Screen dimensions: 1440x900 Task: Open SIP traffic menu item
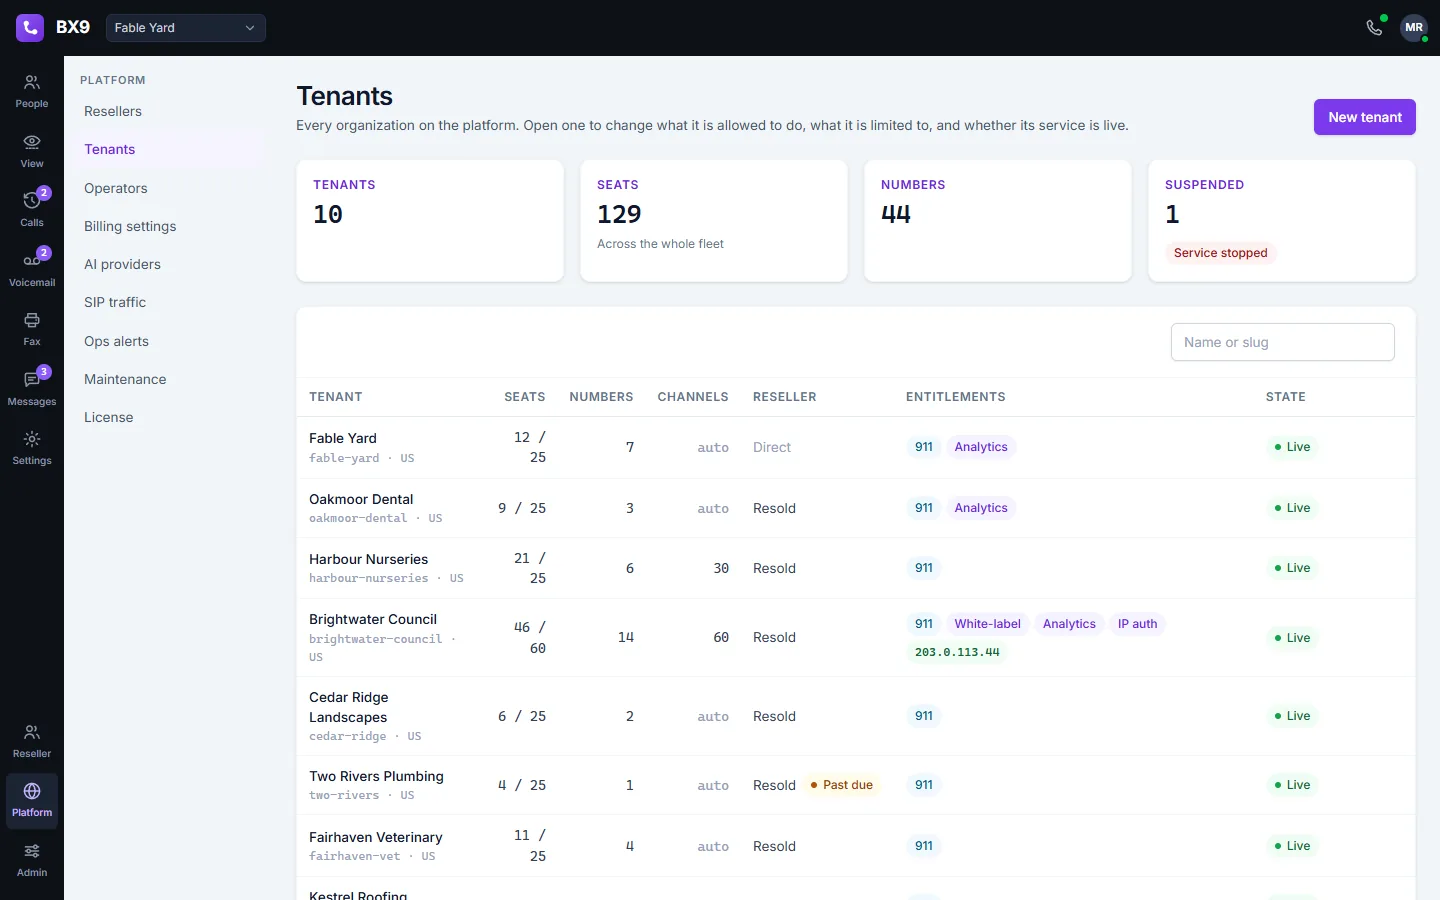click(166, 302)
